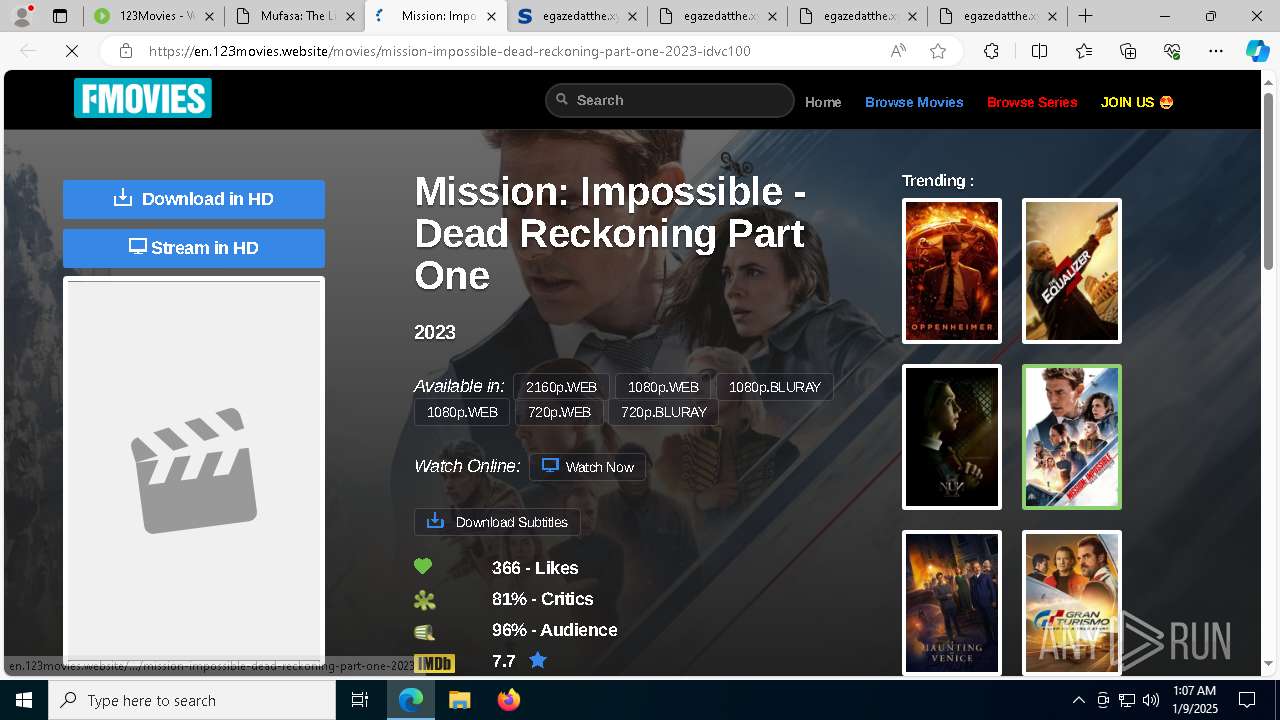The image size is (1280, 720).
Task: View site information lock icon
Action: [x=125, y=51]
